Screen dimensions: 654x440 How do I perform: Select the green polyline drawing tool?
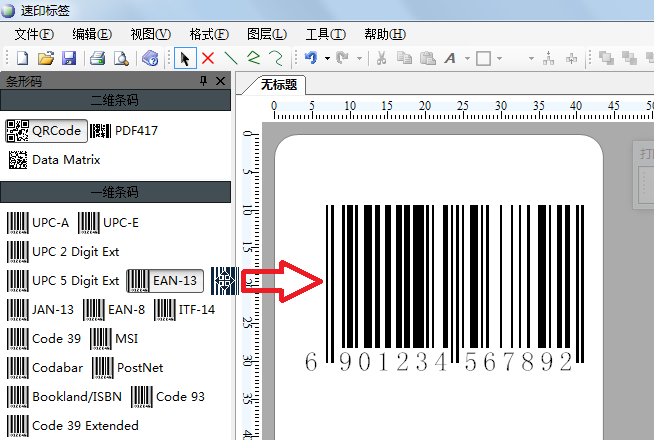click(253, 58)
